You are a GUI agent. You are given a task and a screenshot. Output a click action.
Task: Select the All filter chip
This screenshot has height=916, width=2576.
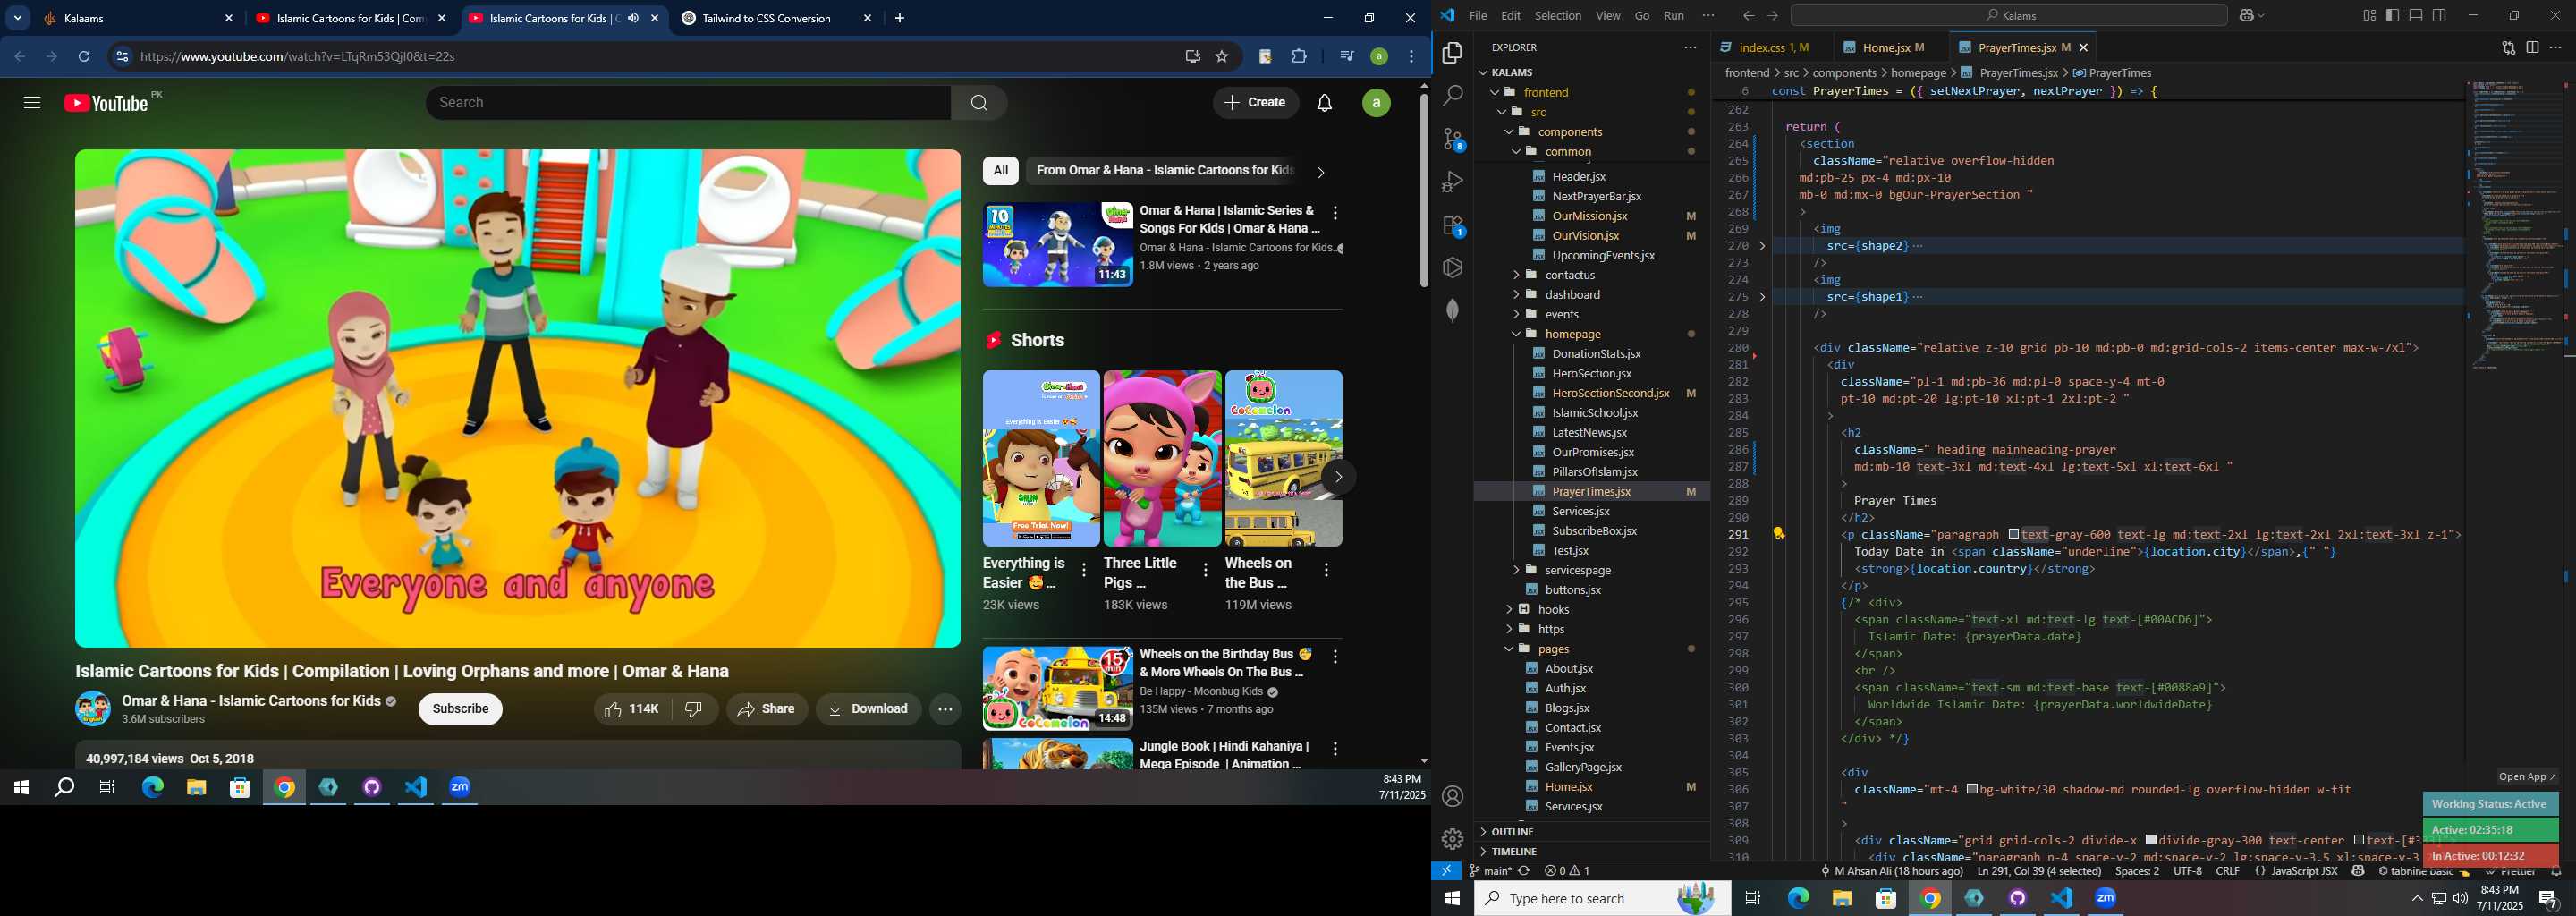click(x=1000, y=171)
